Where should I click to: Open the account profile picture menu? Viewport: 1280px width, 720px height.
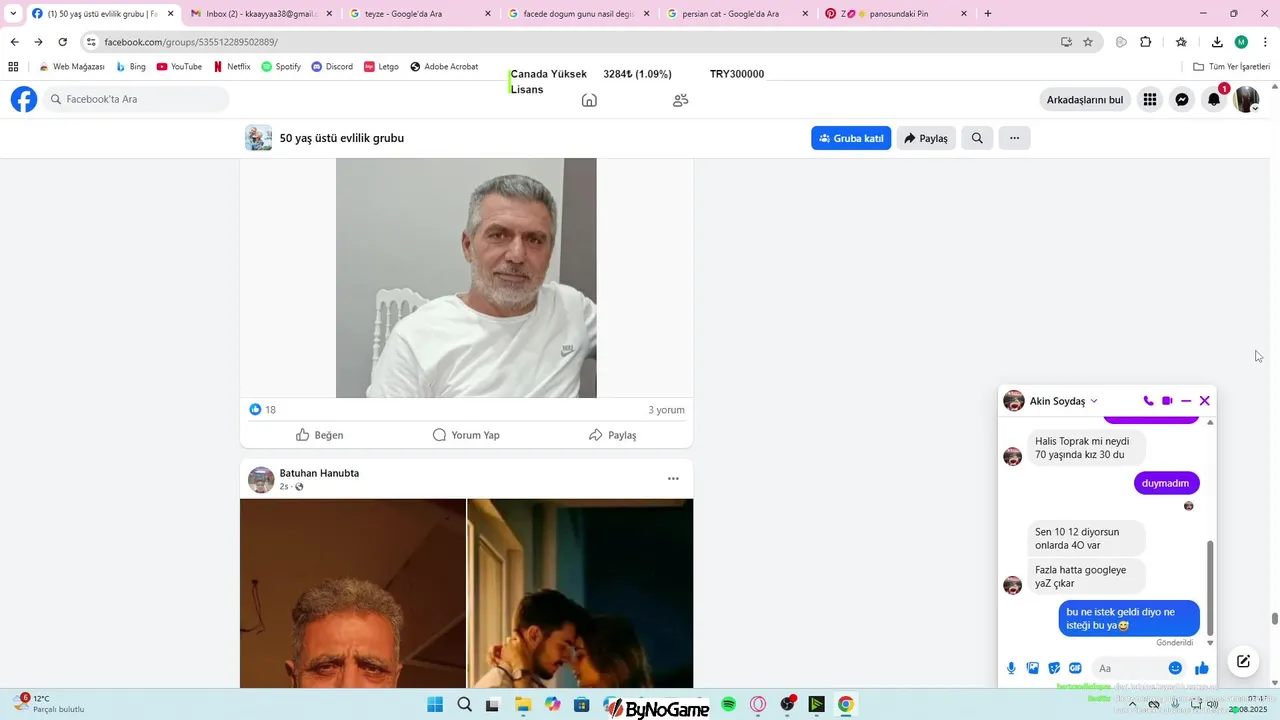(1246, 99)
